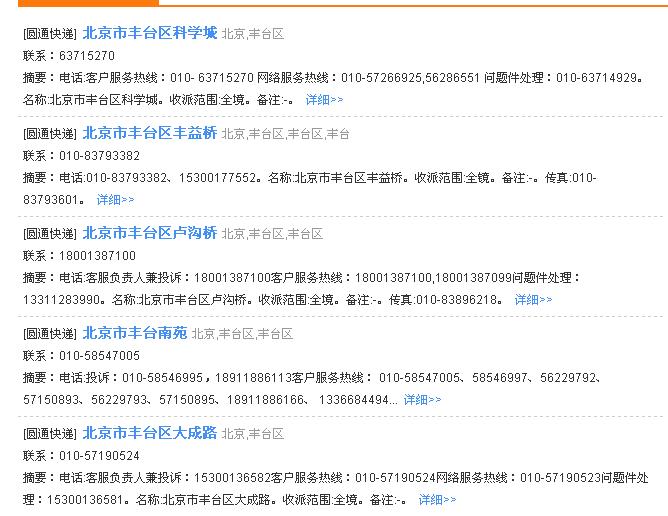
Task: Click the [圆通快递] tag before 卢沟桥
Action: pos(50,234)
